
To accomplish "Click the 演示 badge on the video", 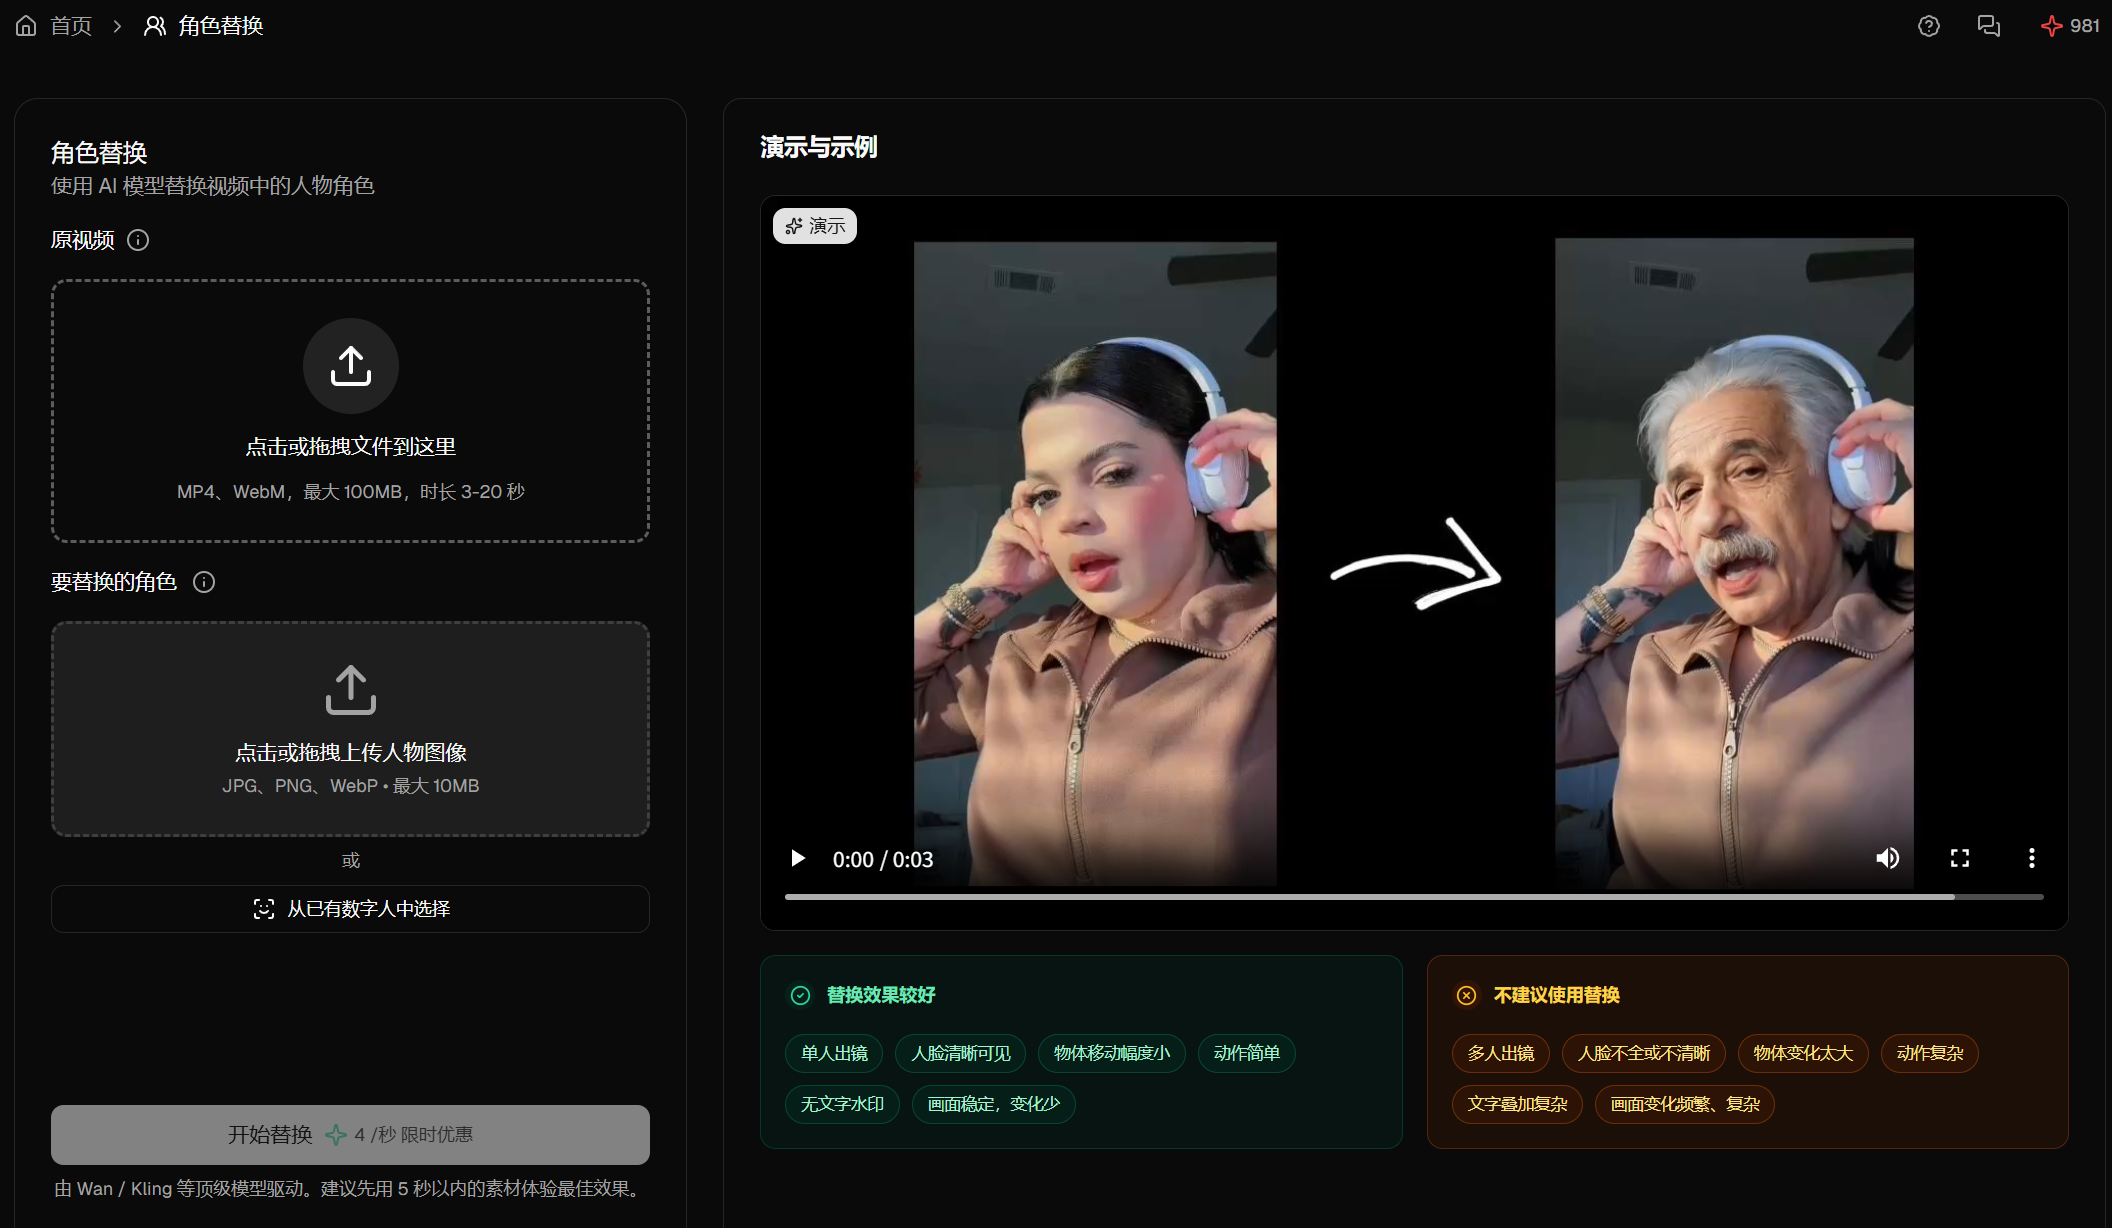I will coord(815,226).
